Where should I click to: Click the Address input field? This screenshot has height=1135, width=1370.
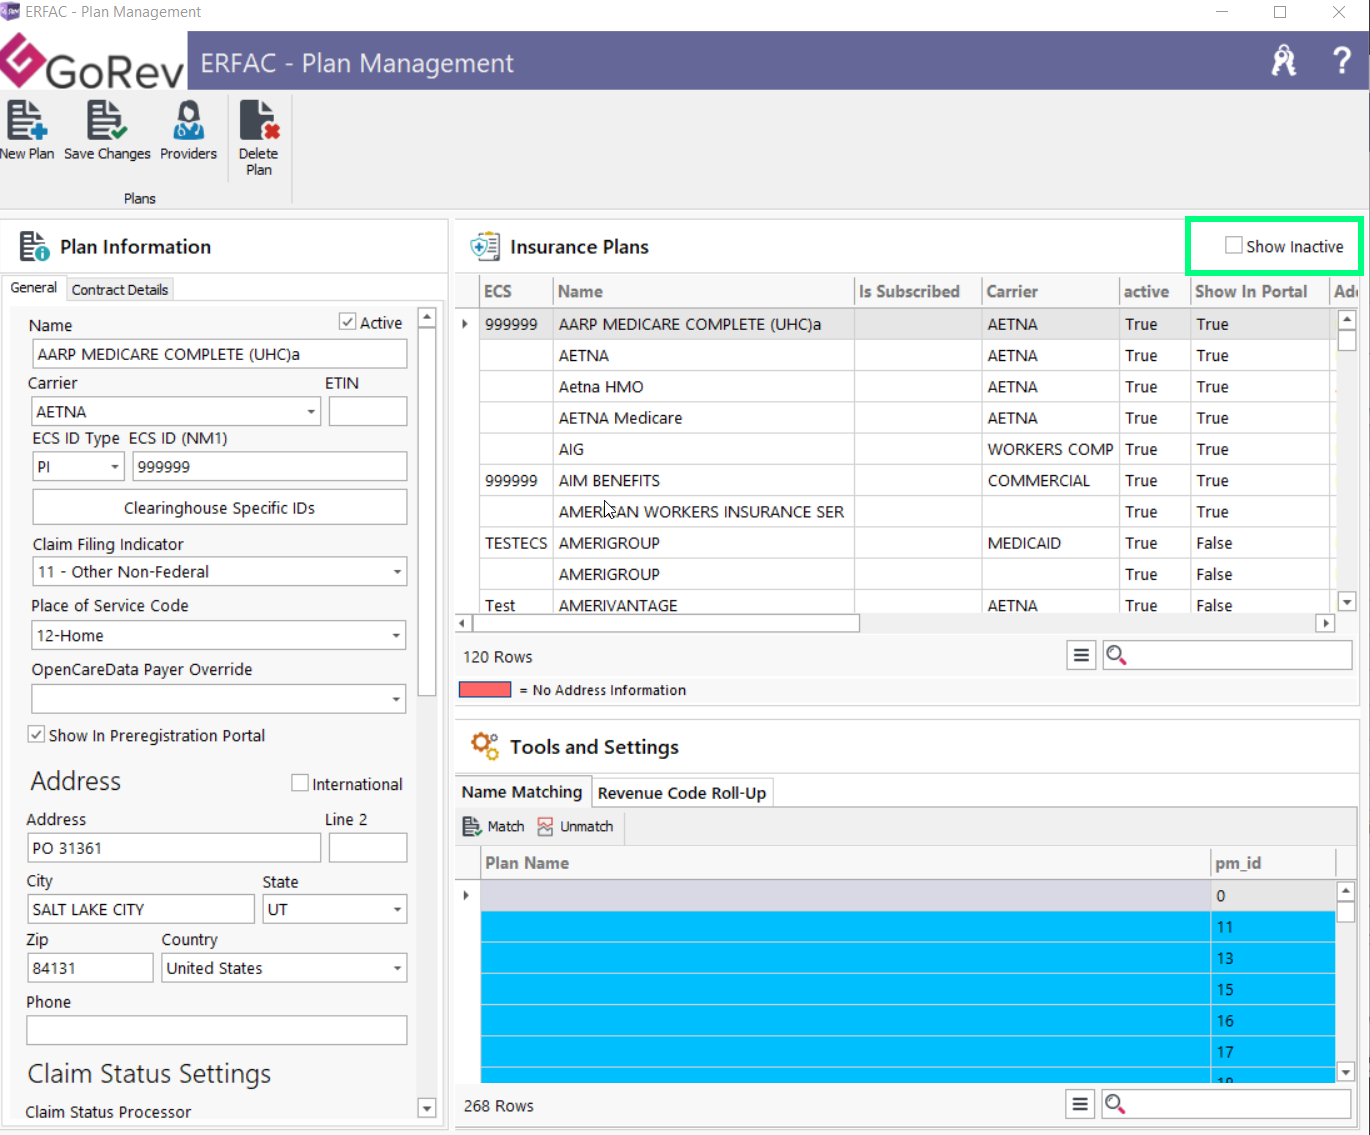pos(174,848)
